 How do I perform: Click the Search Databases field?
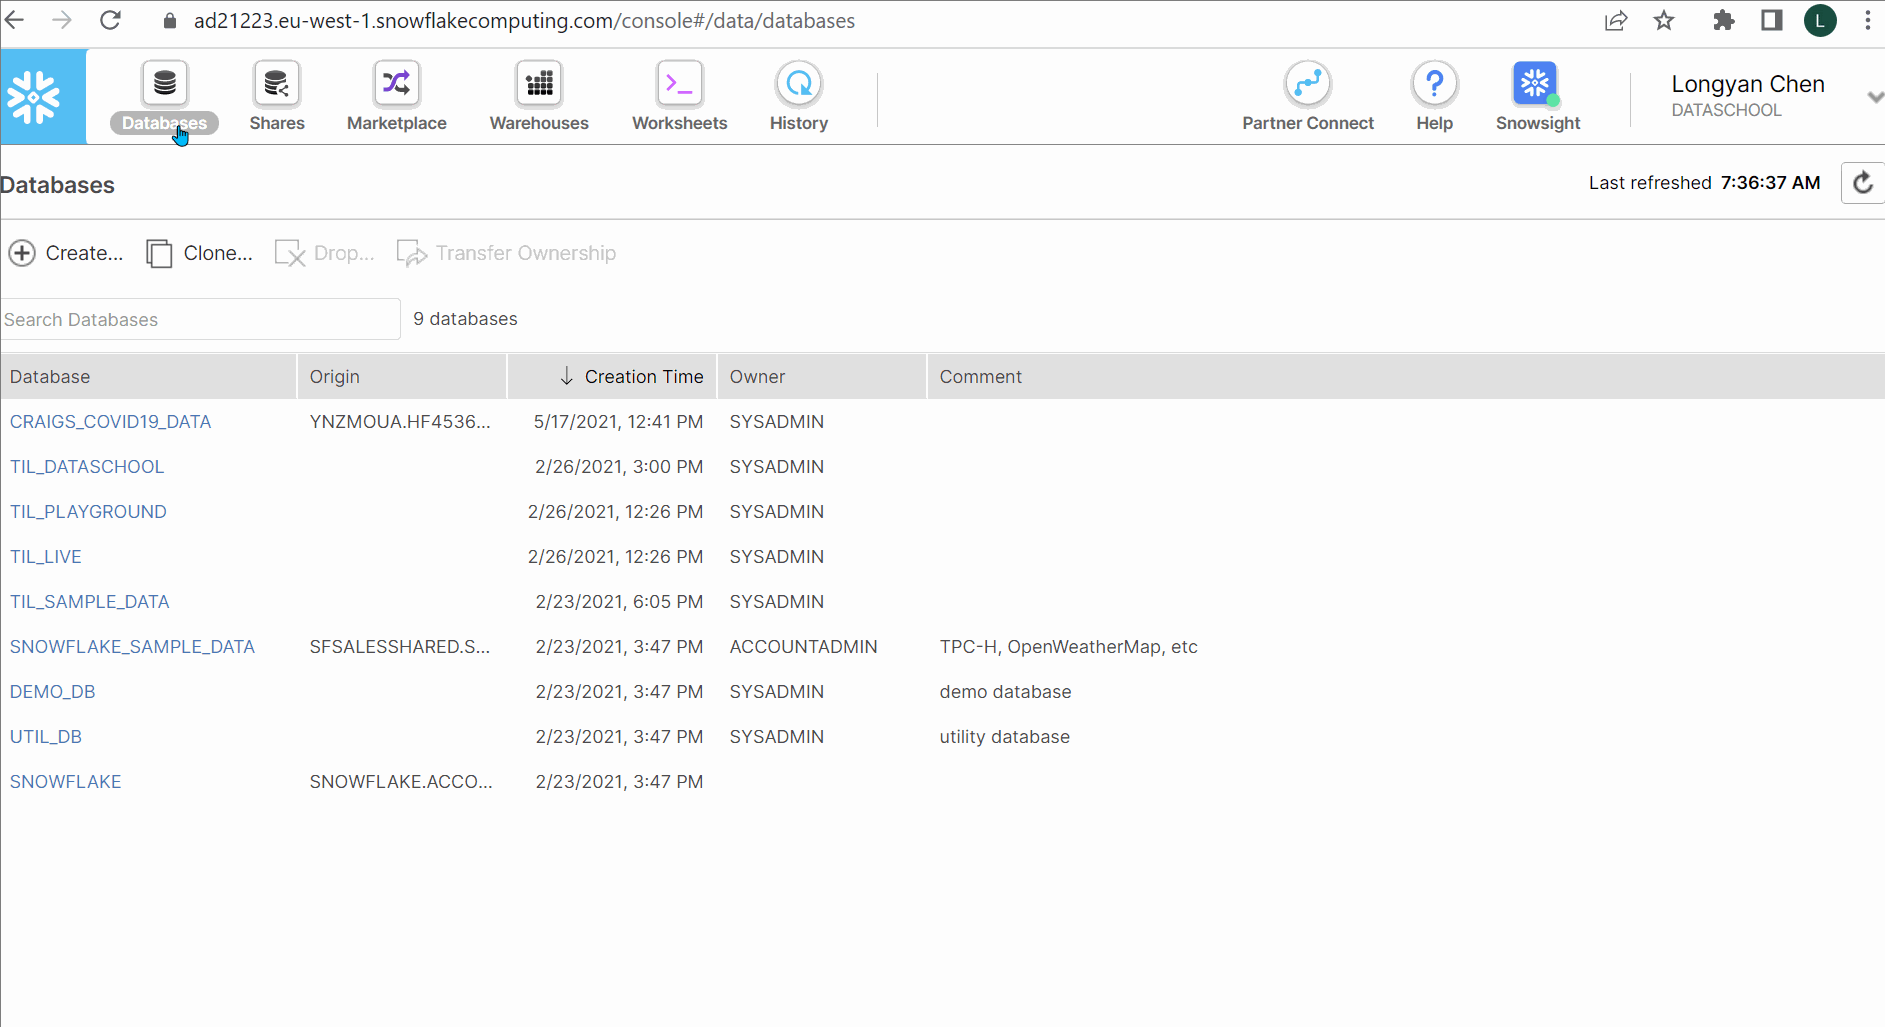coord(200,319)
